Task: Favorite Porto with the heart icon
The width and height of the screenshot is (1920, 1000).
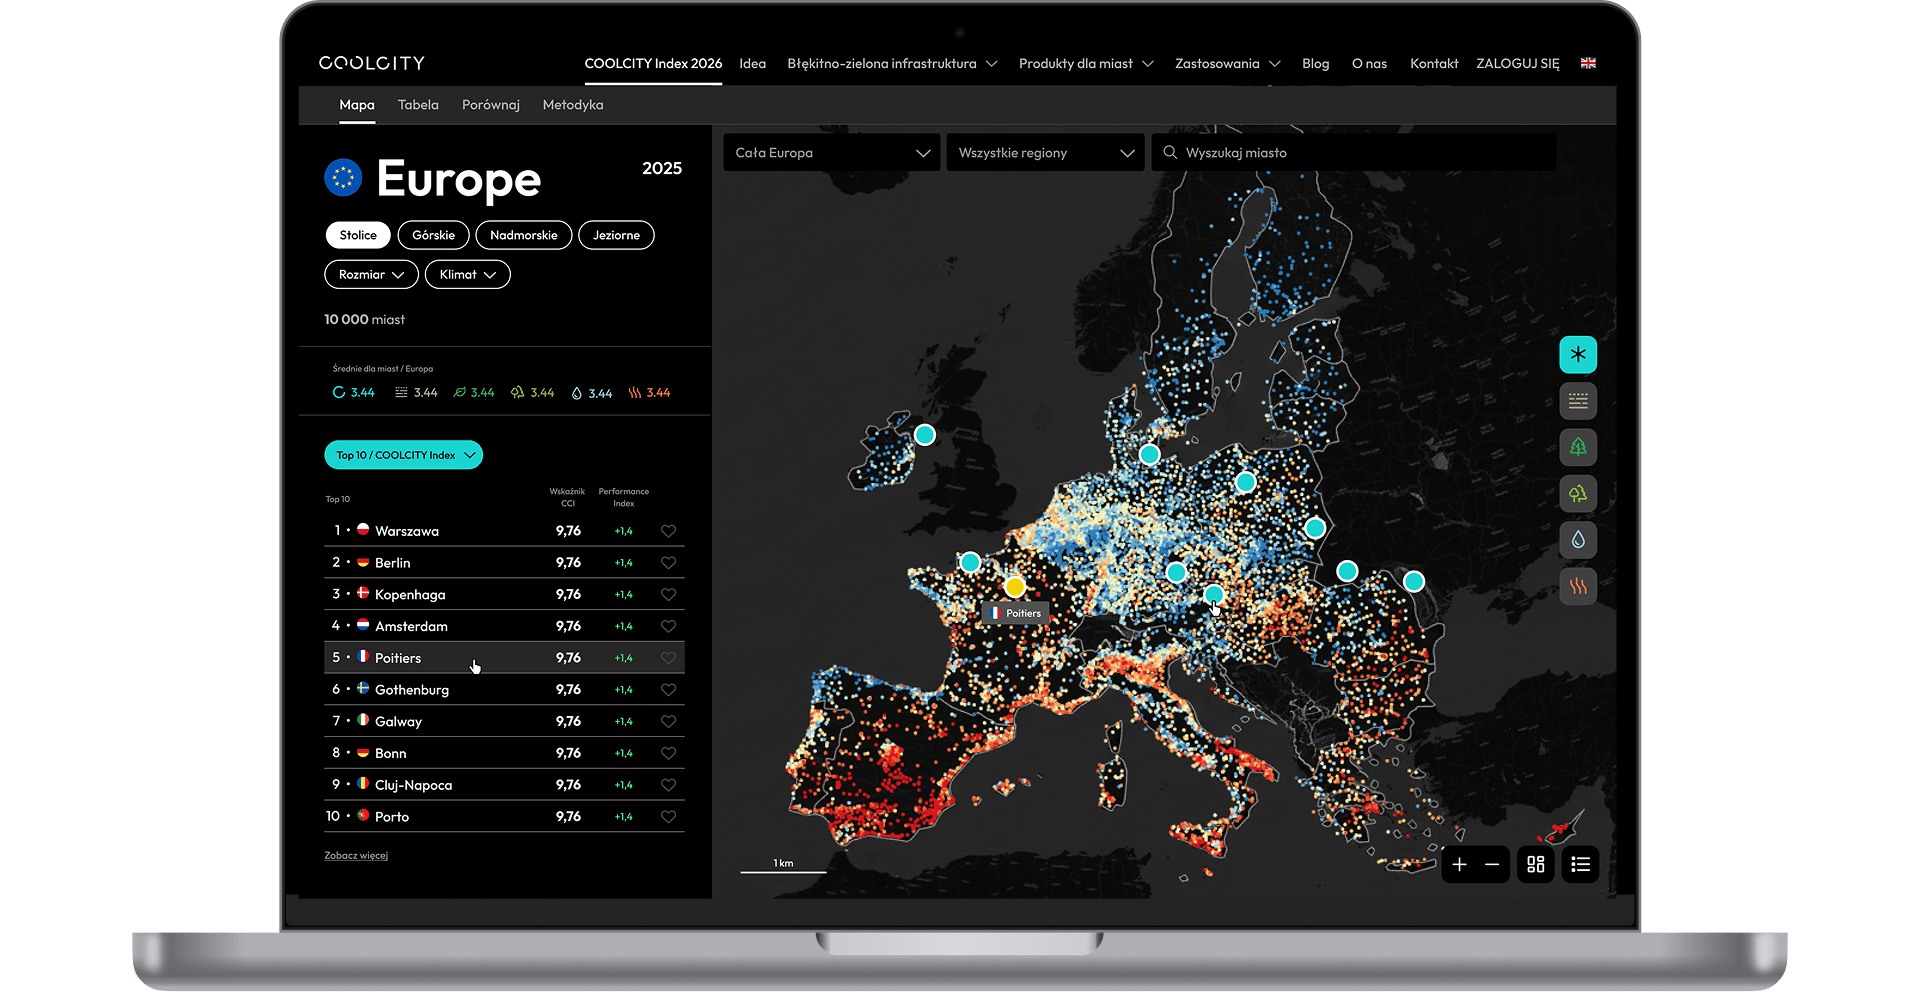Action: click(x=669, y=817)
